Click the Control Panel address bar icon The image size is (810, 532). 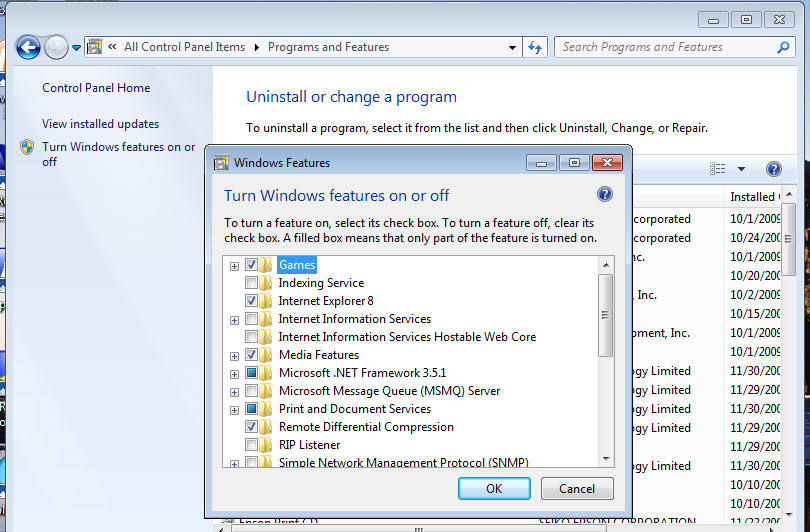click(95, 47)
